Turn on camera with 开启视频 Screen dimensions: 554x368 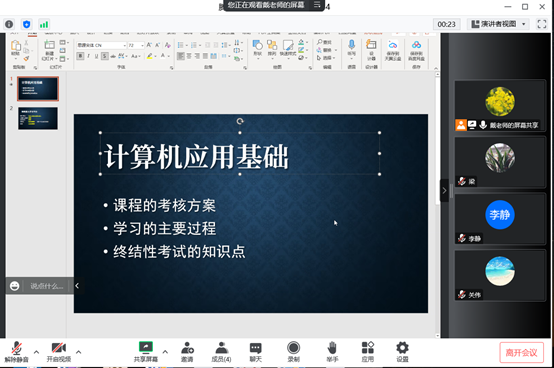click(59, 352)
